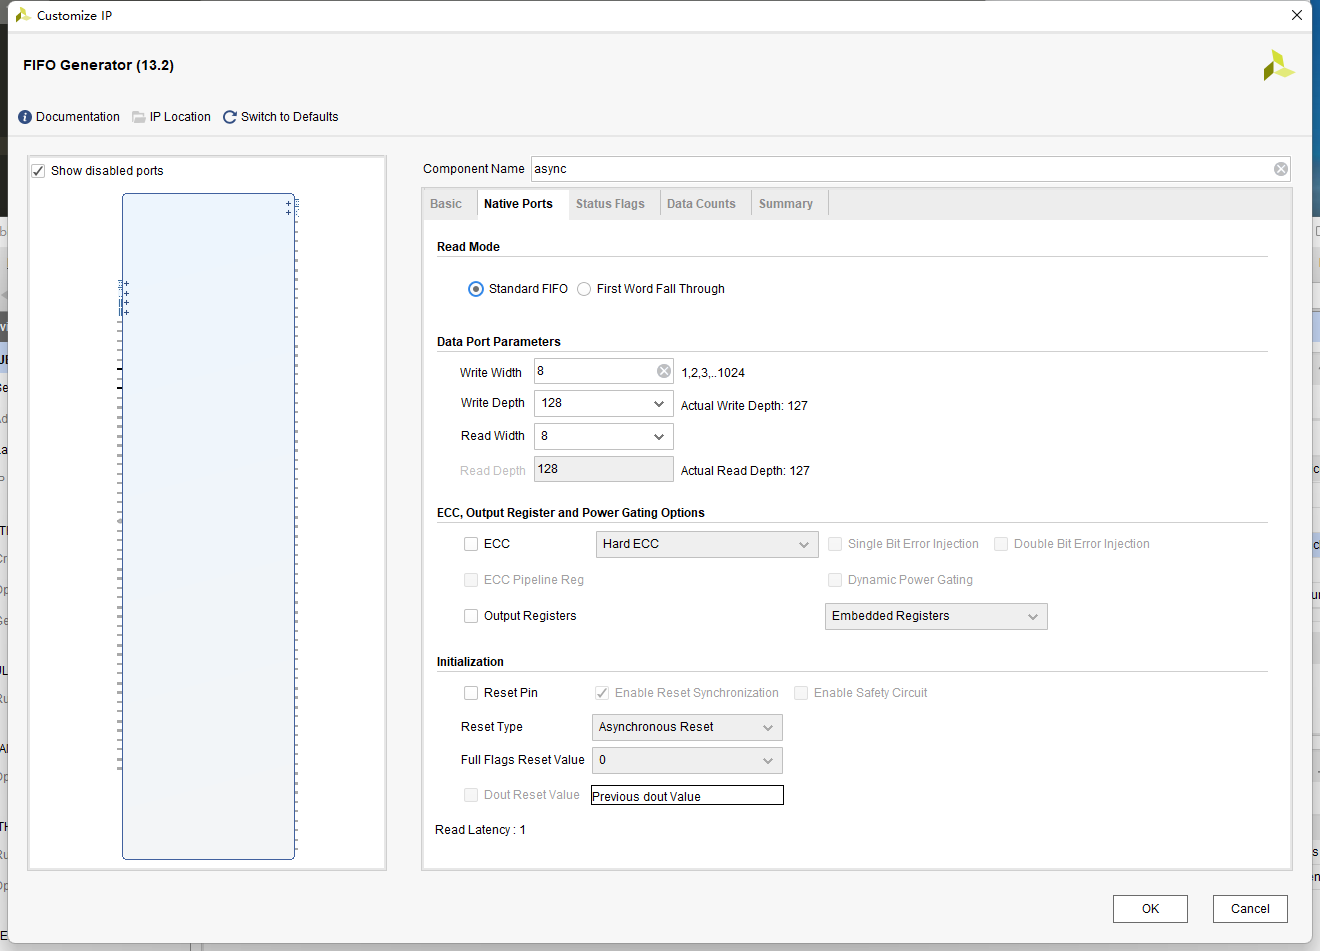This screenshot has height=951, width=1320.
Task: Click the FIFO symbol block diagram
Action: point(208,526)
